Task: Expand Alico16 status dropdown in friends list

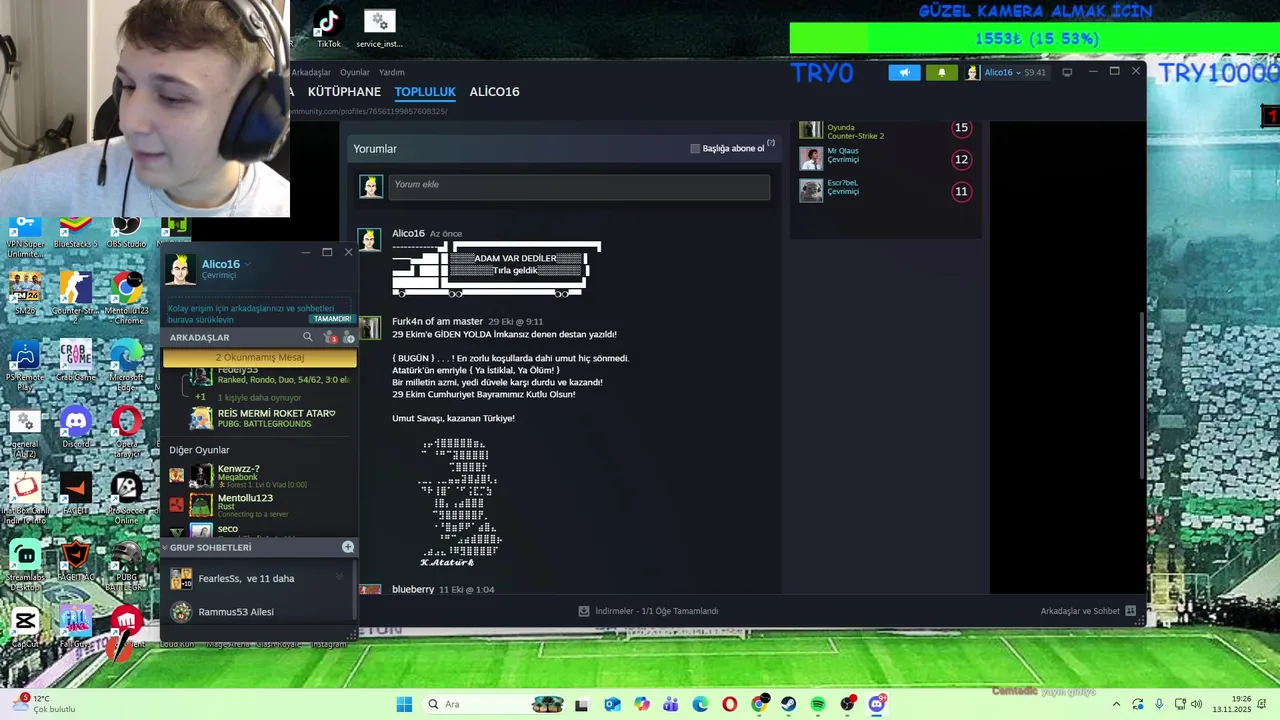Action: (x=247, y=265)
